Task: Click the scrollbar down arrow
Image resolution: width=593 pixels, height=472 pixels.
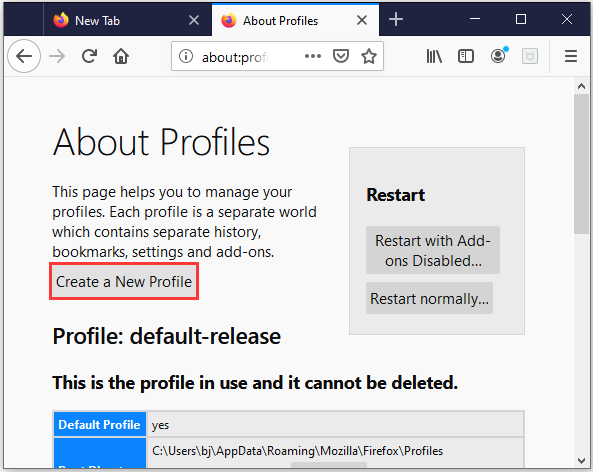Action: click(x=581, y=461)
